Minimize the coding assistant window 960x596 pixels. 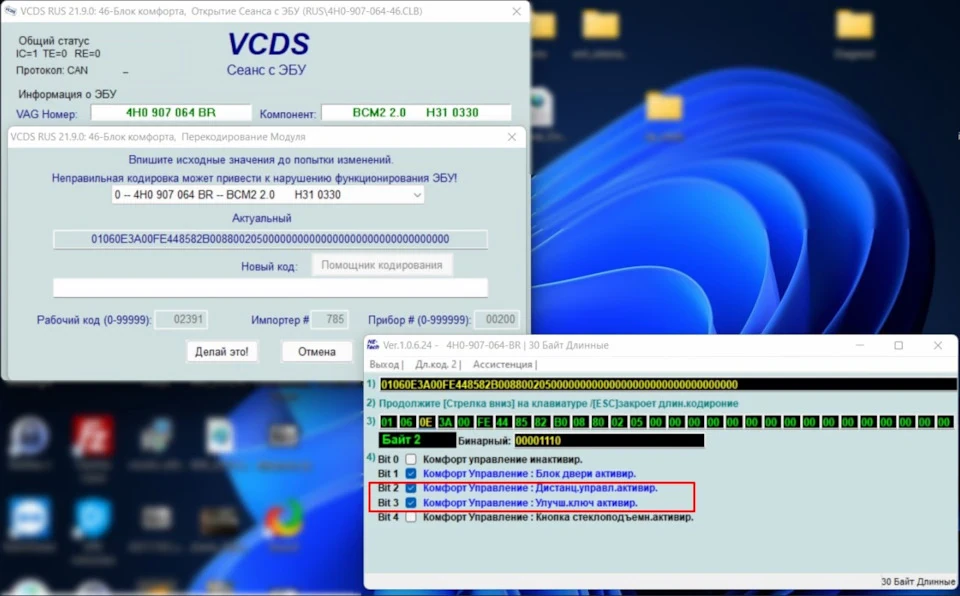point(860,345)
